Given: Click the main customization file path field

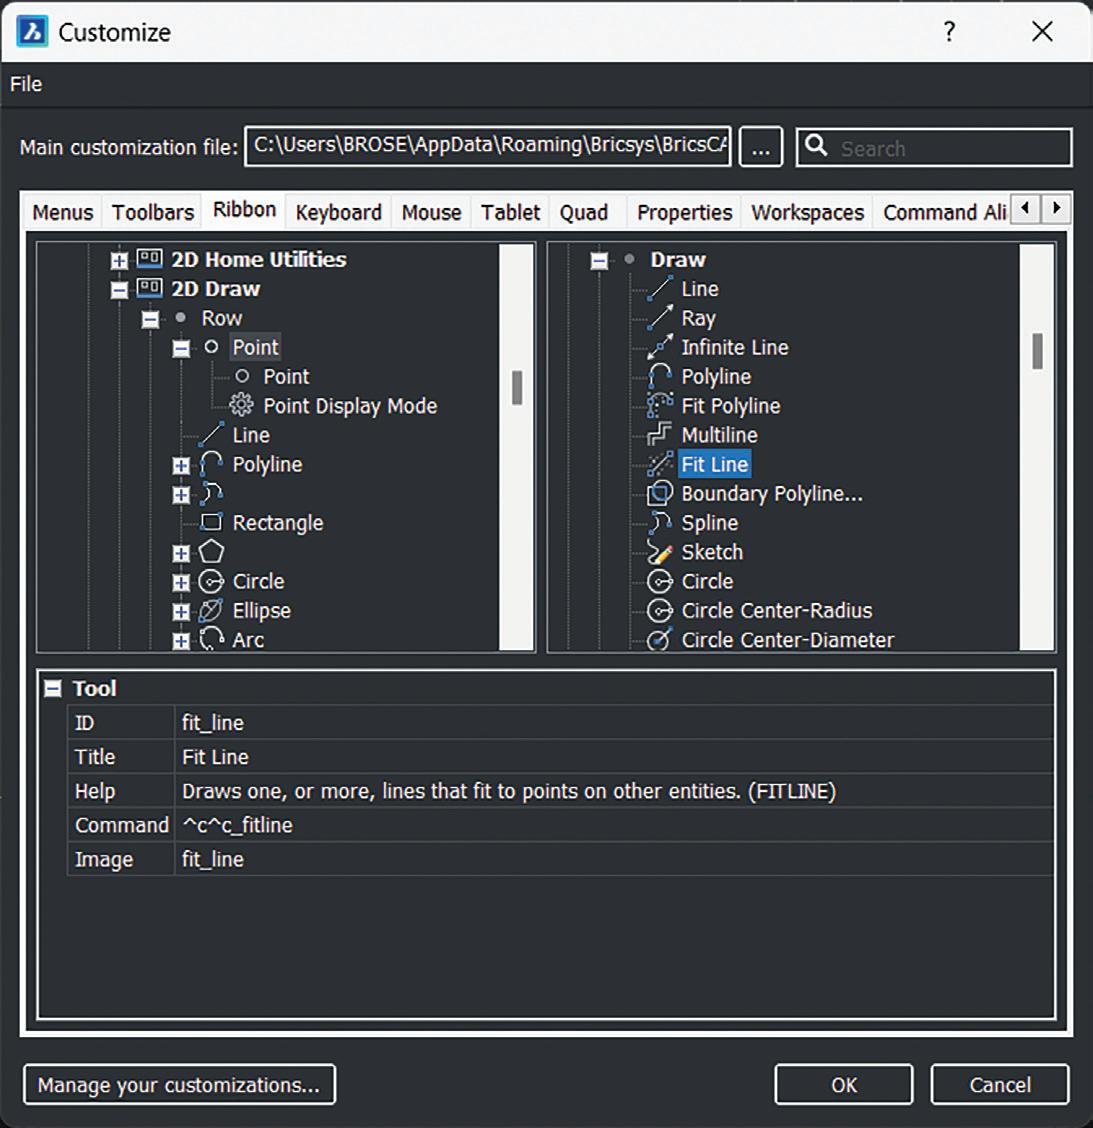Looking at the screenshot, I should click(488, 147).
